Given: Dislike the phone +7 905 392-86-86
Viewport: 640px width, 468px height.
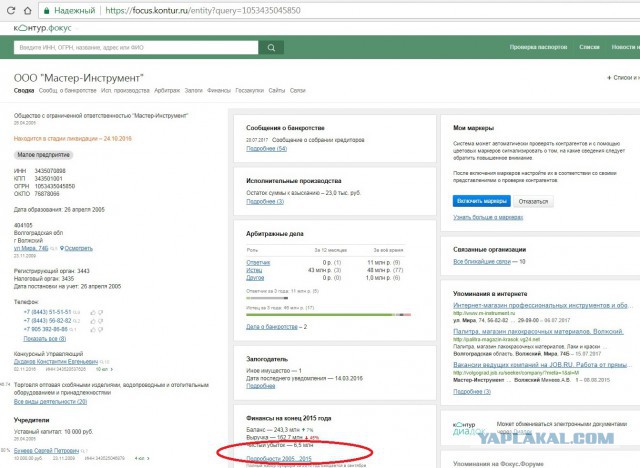Looking at the screenshot, I should coord(100,329).
